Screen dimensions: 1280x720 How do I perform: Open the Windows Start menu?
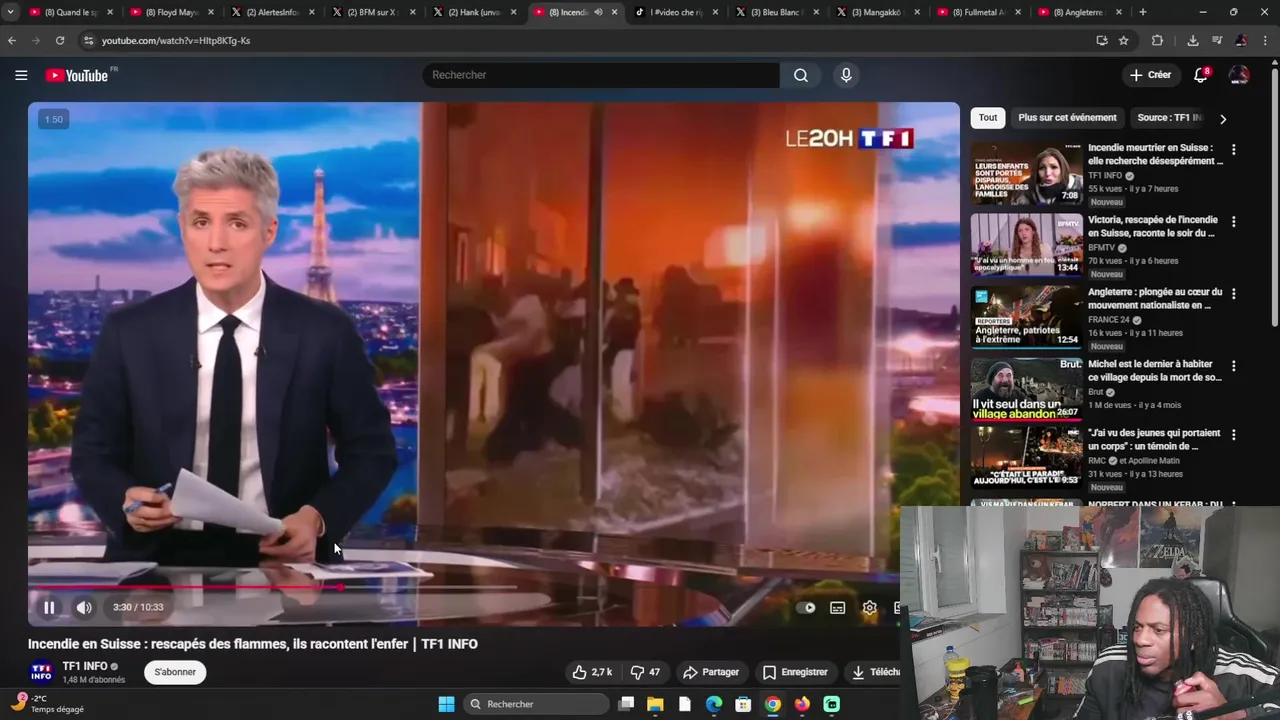(446, 704)
